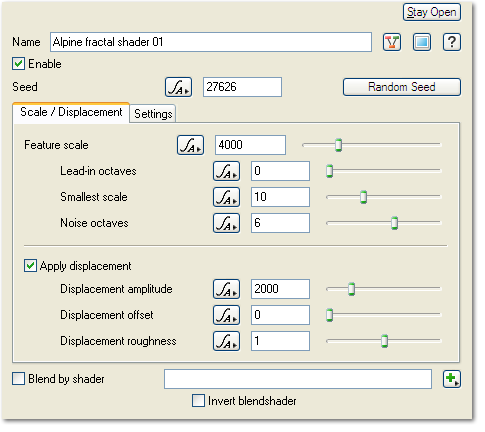485x432 pixels.
Task: Switch to the Settings tab
Action: tap(153, 114)
